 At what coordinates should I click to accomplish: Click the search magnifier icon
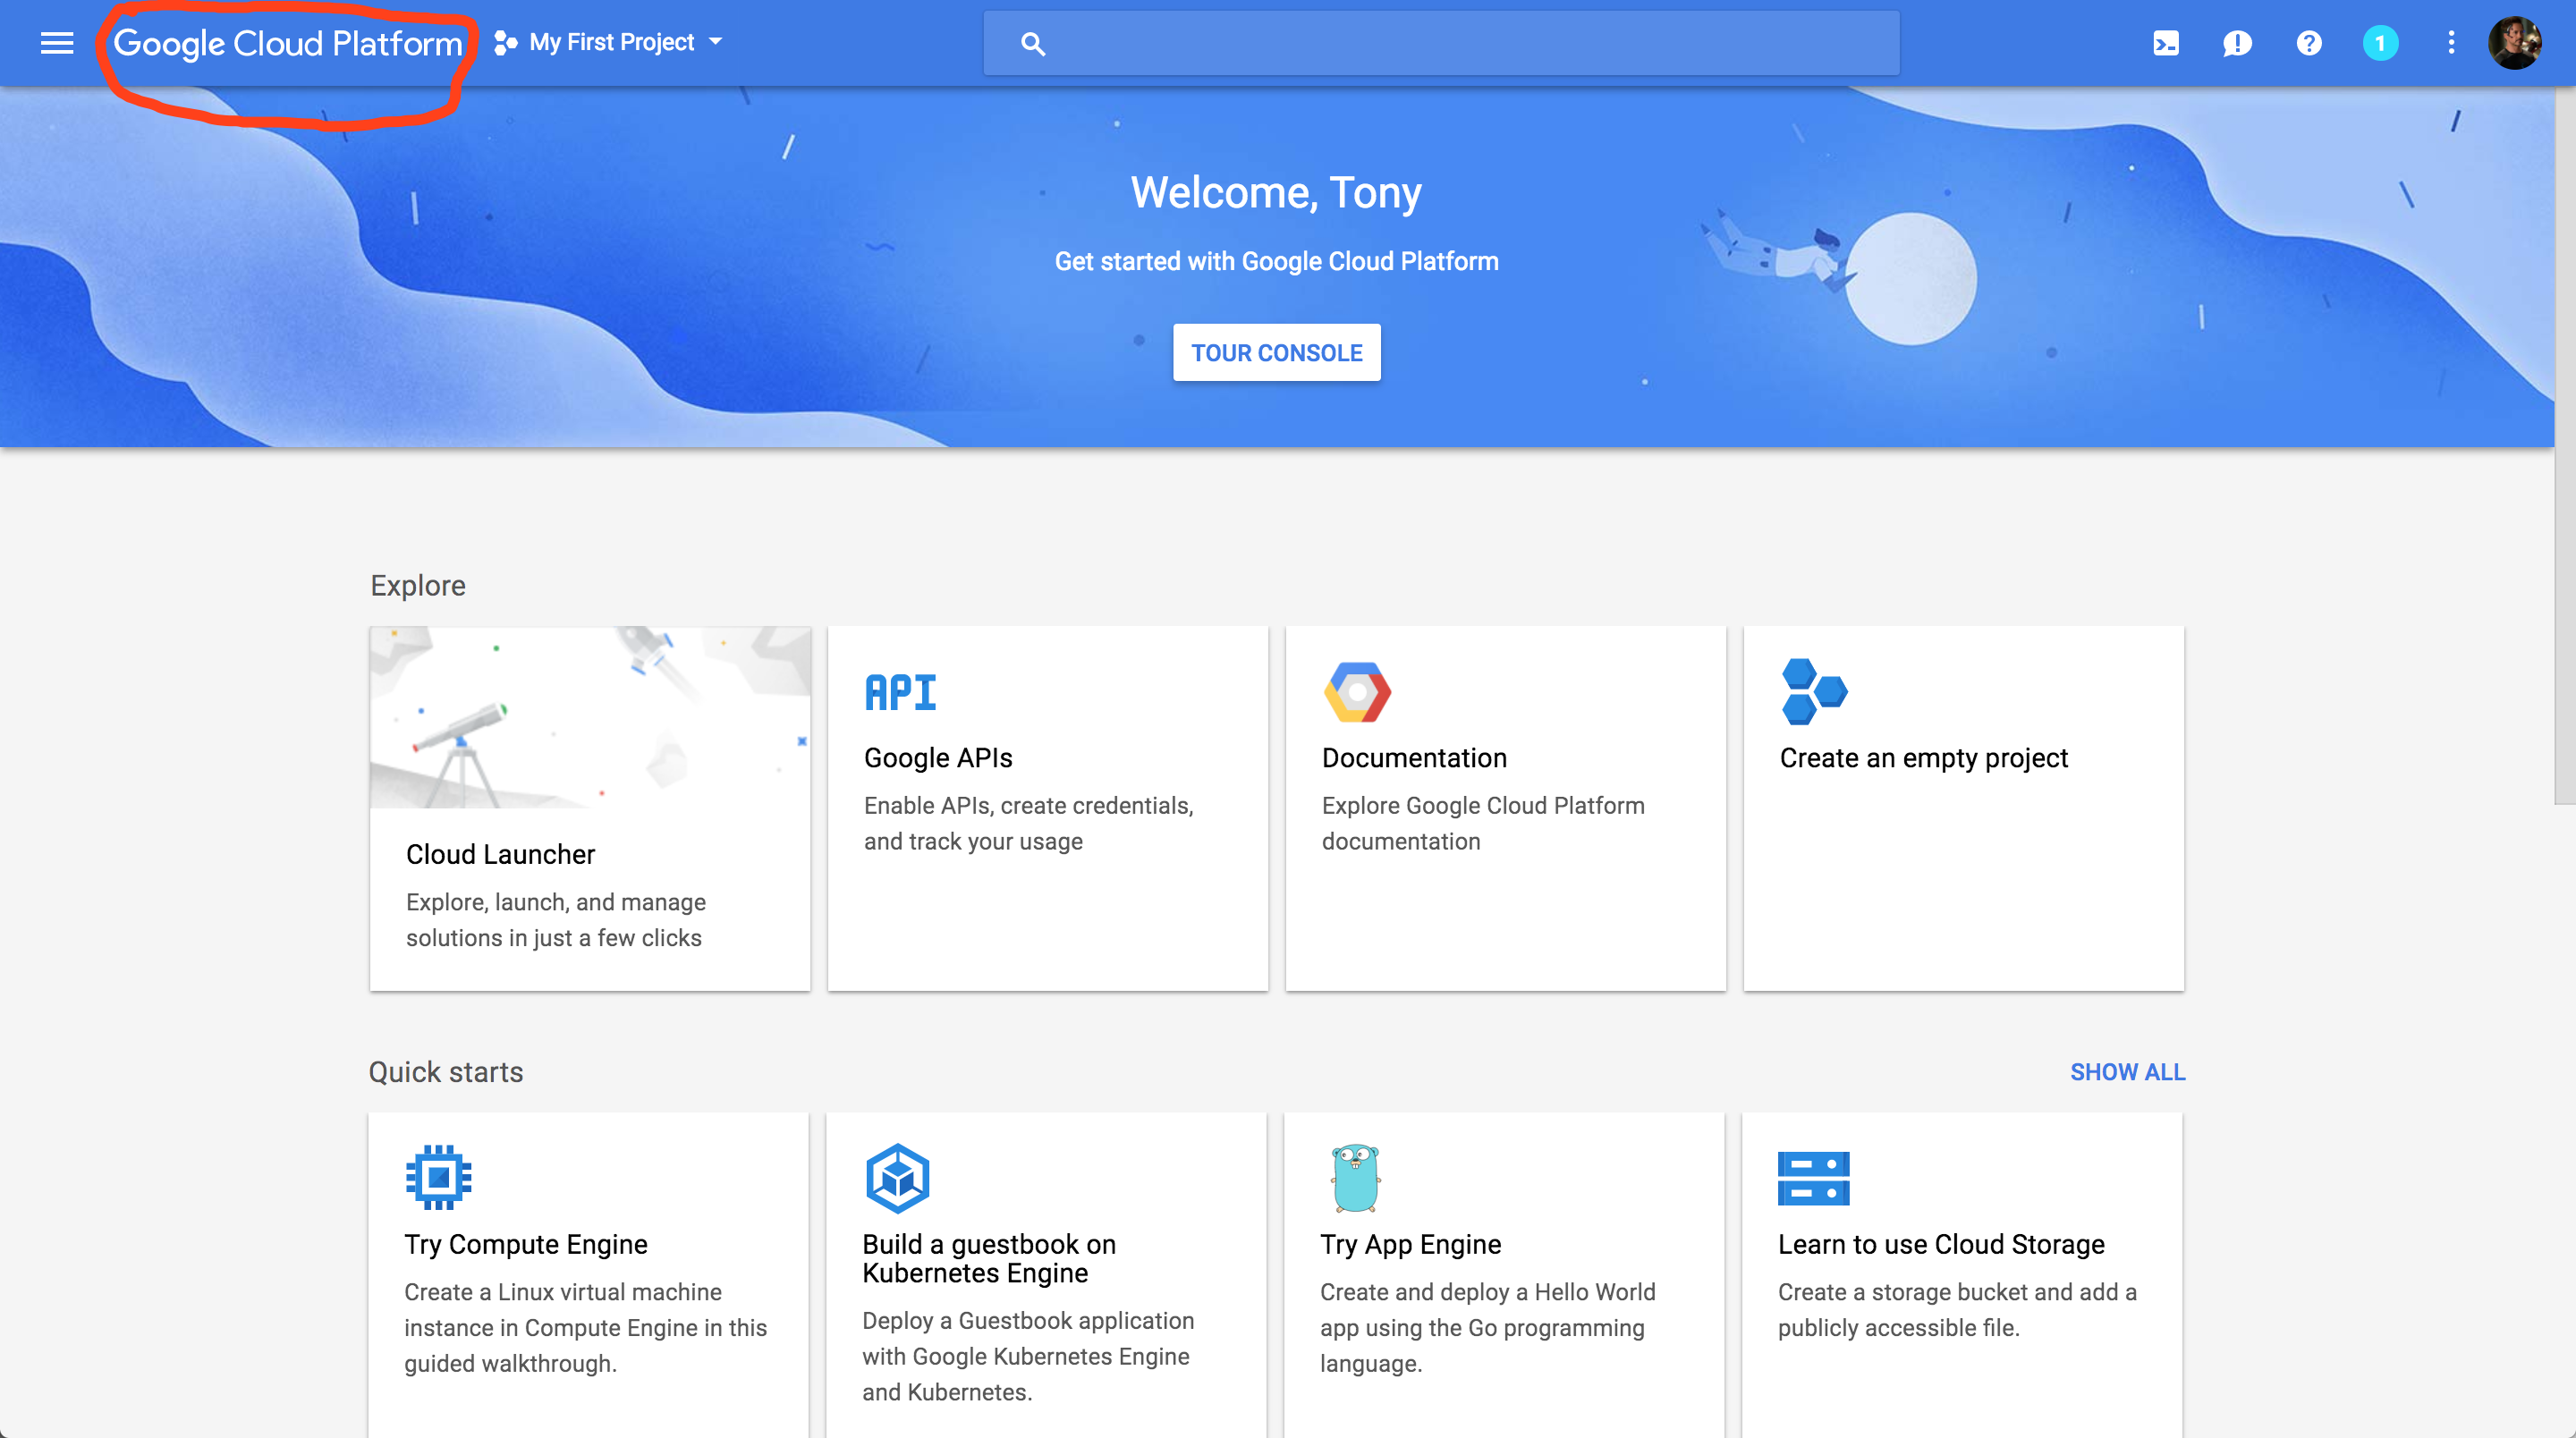click(x=1033, y=44)
